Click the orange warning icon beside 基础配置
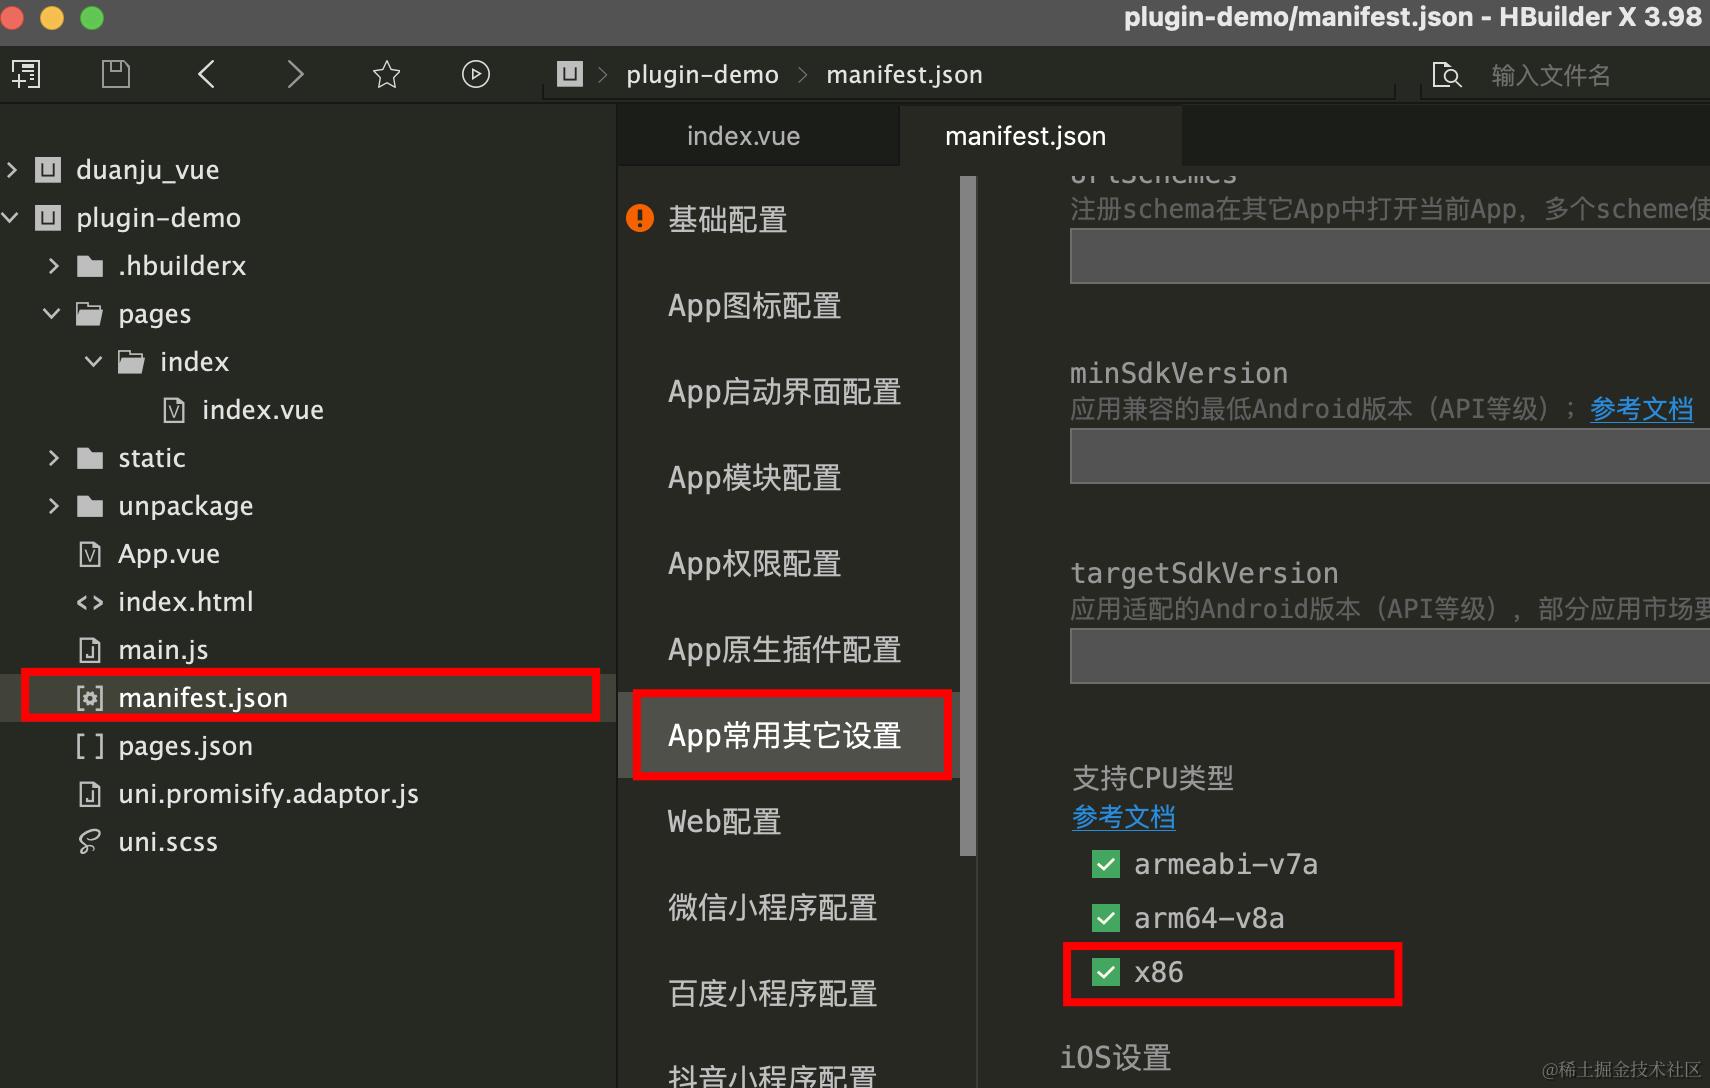This screenshot has width=1710, height=1088. coord(640,218)
